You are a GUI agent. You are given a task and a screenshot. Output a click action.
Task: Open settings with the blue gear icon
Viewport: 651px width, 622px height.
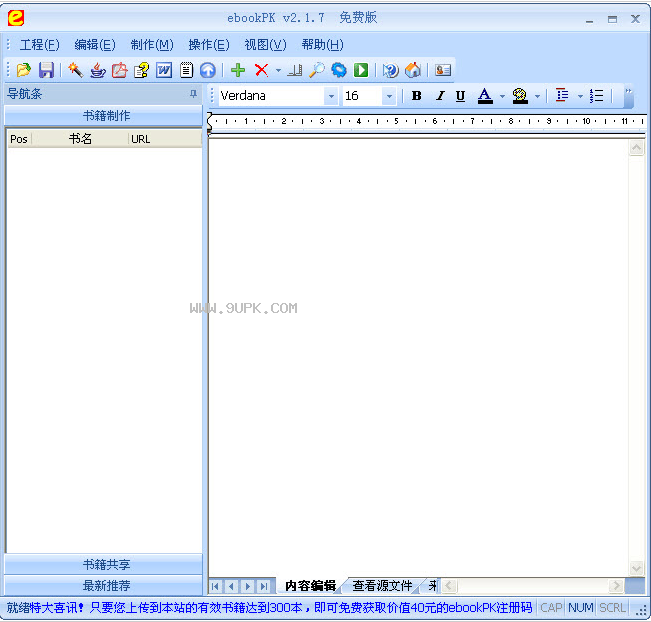pos(339,70)
